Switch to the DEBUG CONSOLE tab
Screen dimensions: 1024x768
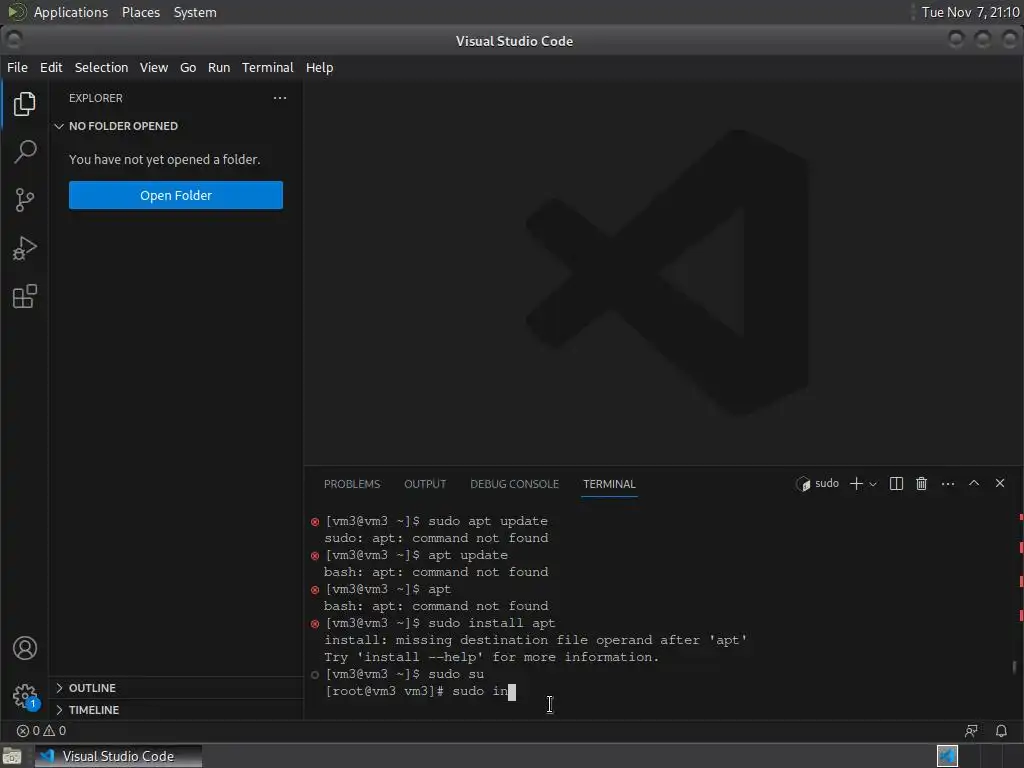click(515, 484)
